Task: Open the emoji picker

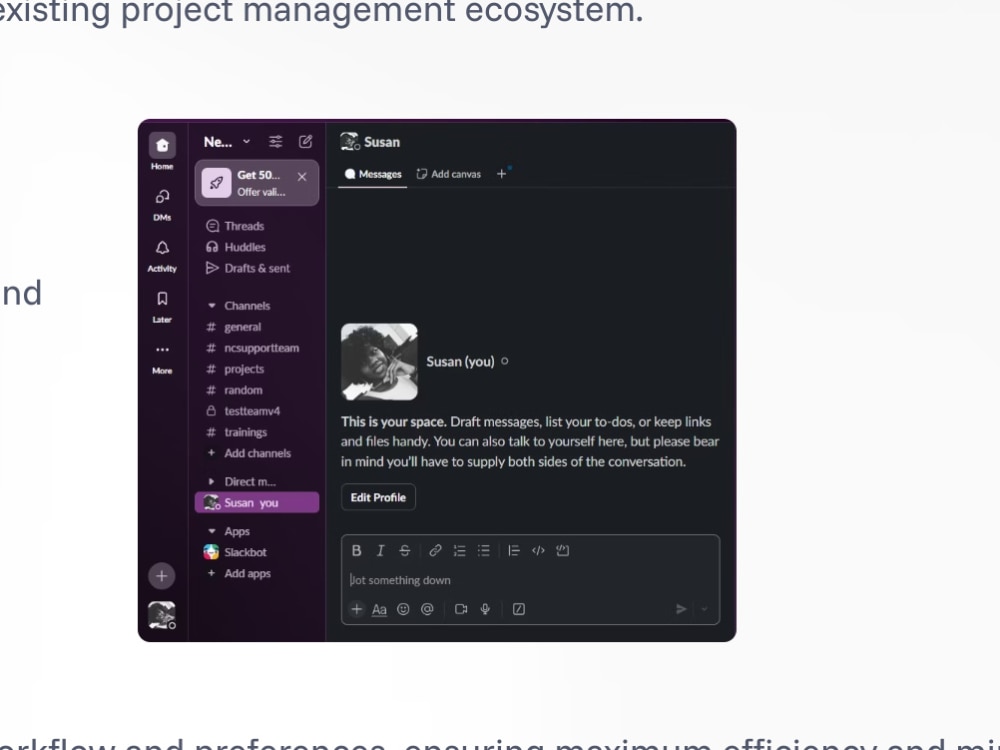Action: coord(403,609)
